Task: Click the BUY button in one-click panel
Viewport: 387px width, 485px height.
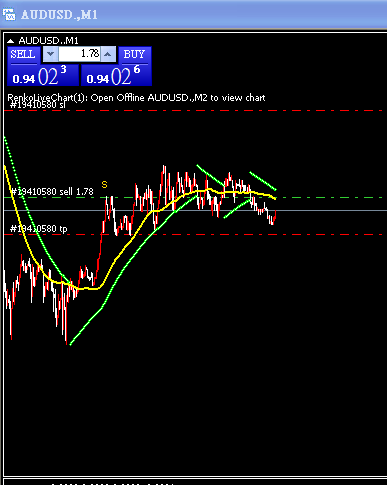Action: click(134, 55)
